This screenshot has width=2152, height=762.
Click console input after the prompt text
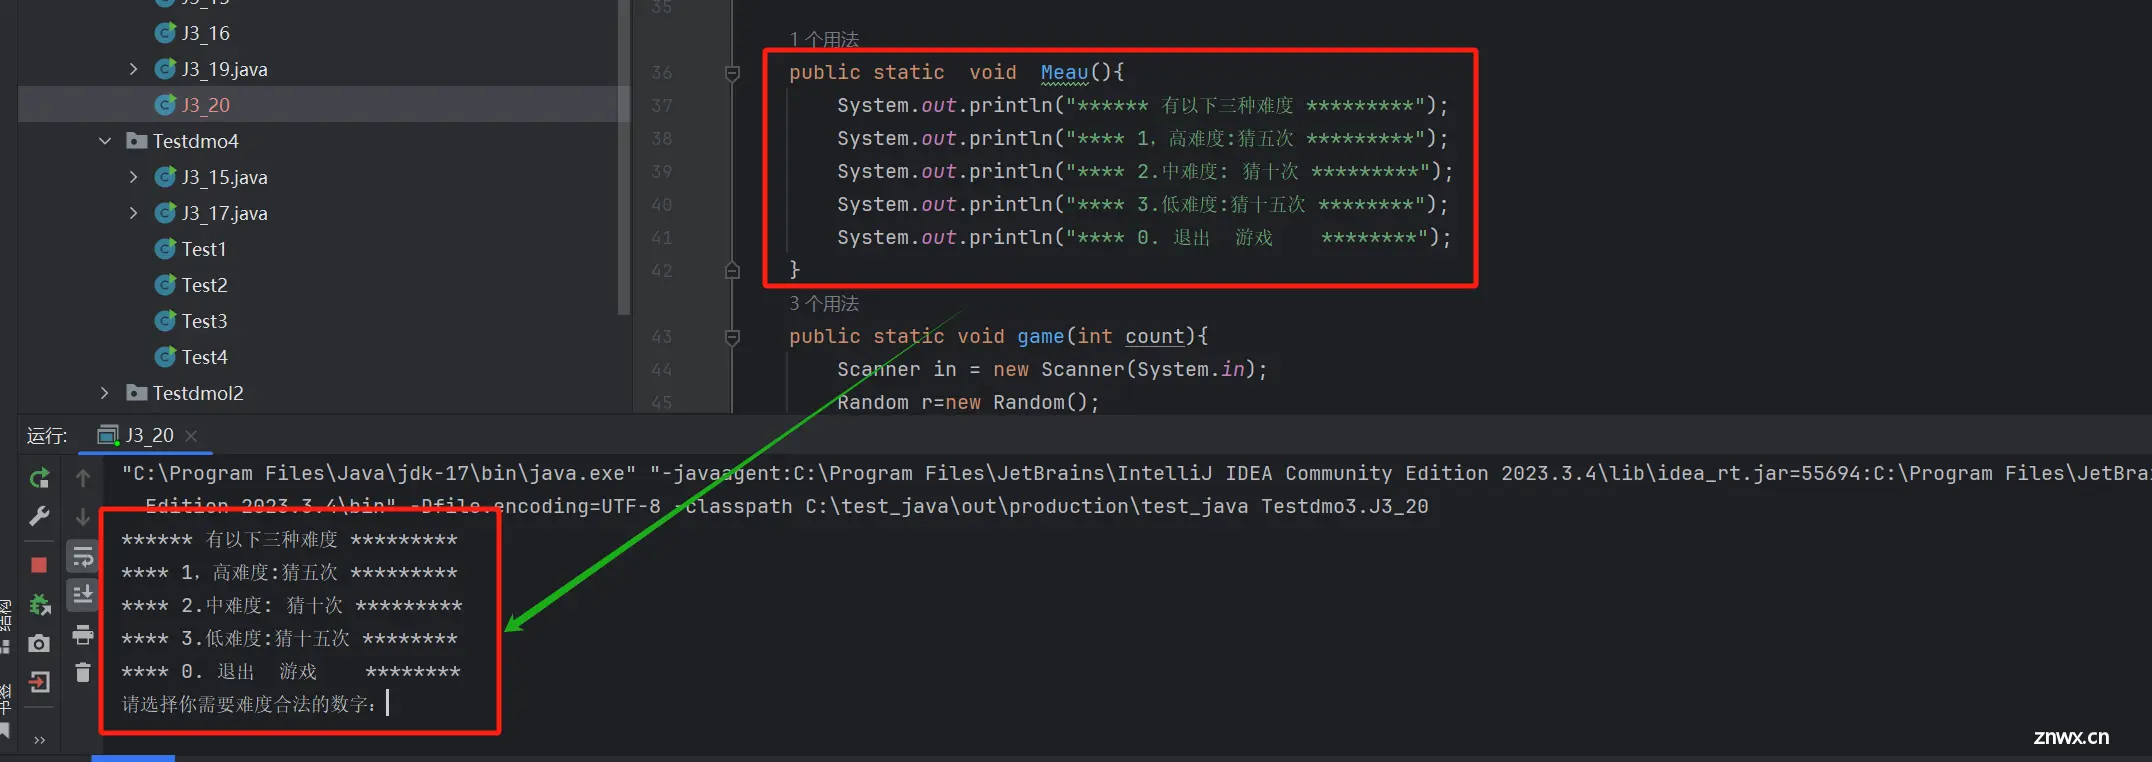tap(388, 704)
